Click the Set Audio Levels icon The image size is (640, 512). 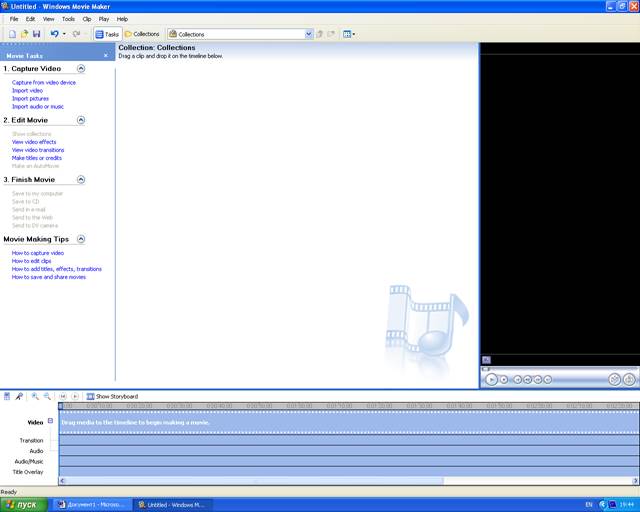(7, 396)
